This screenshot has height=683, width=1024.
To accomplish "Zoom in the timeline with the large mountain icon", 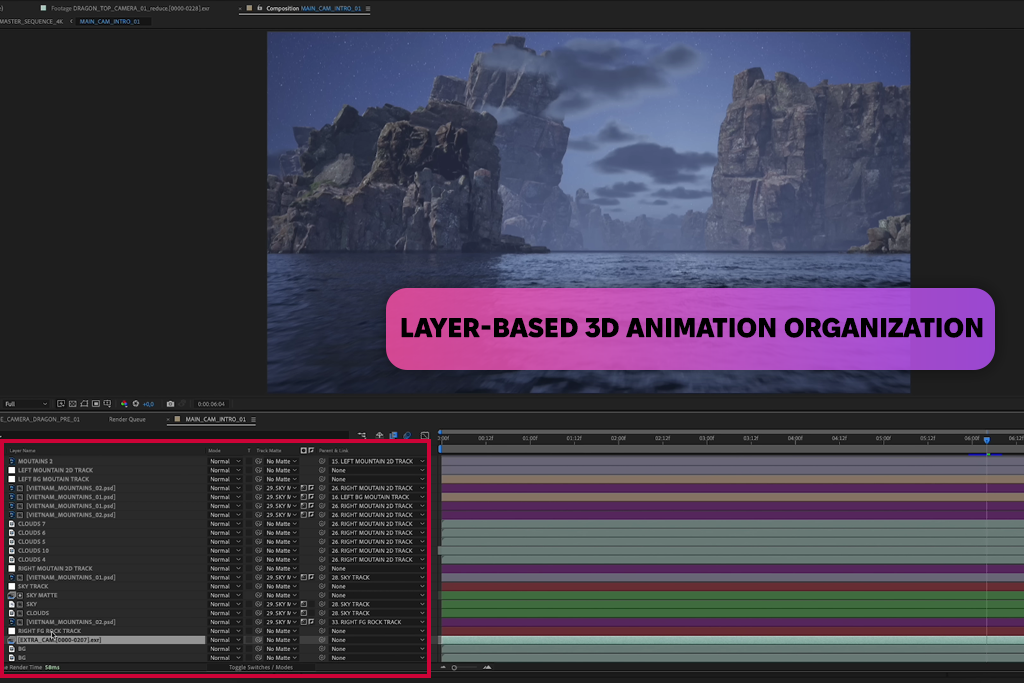I will (x=487, y=667).
